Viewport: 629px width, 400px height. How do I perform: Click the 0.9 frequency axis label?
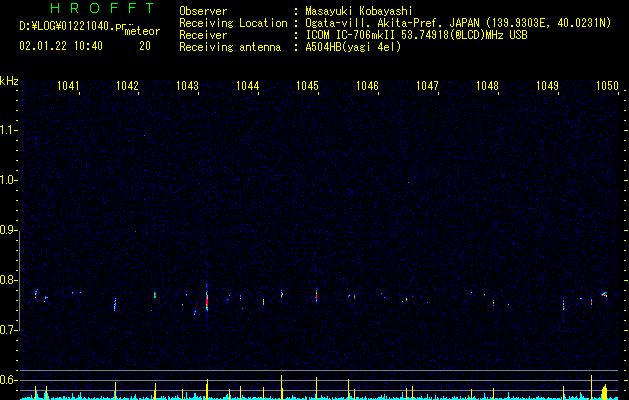click(x=8, y=230)
